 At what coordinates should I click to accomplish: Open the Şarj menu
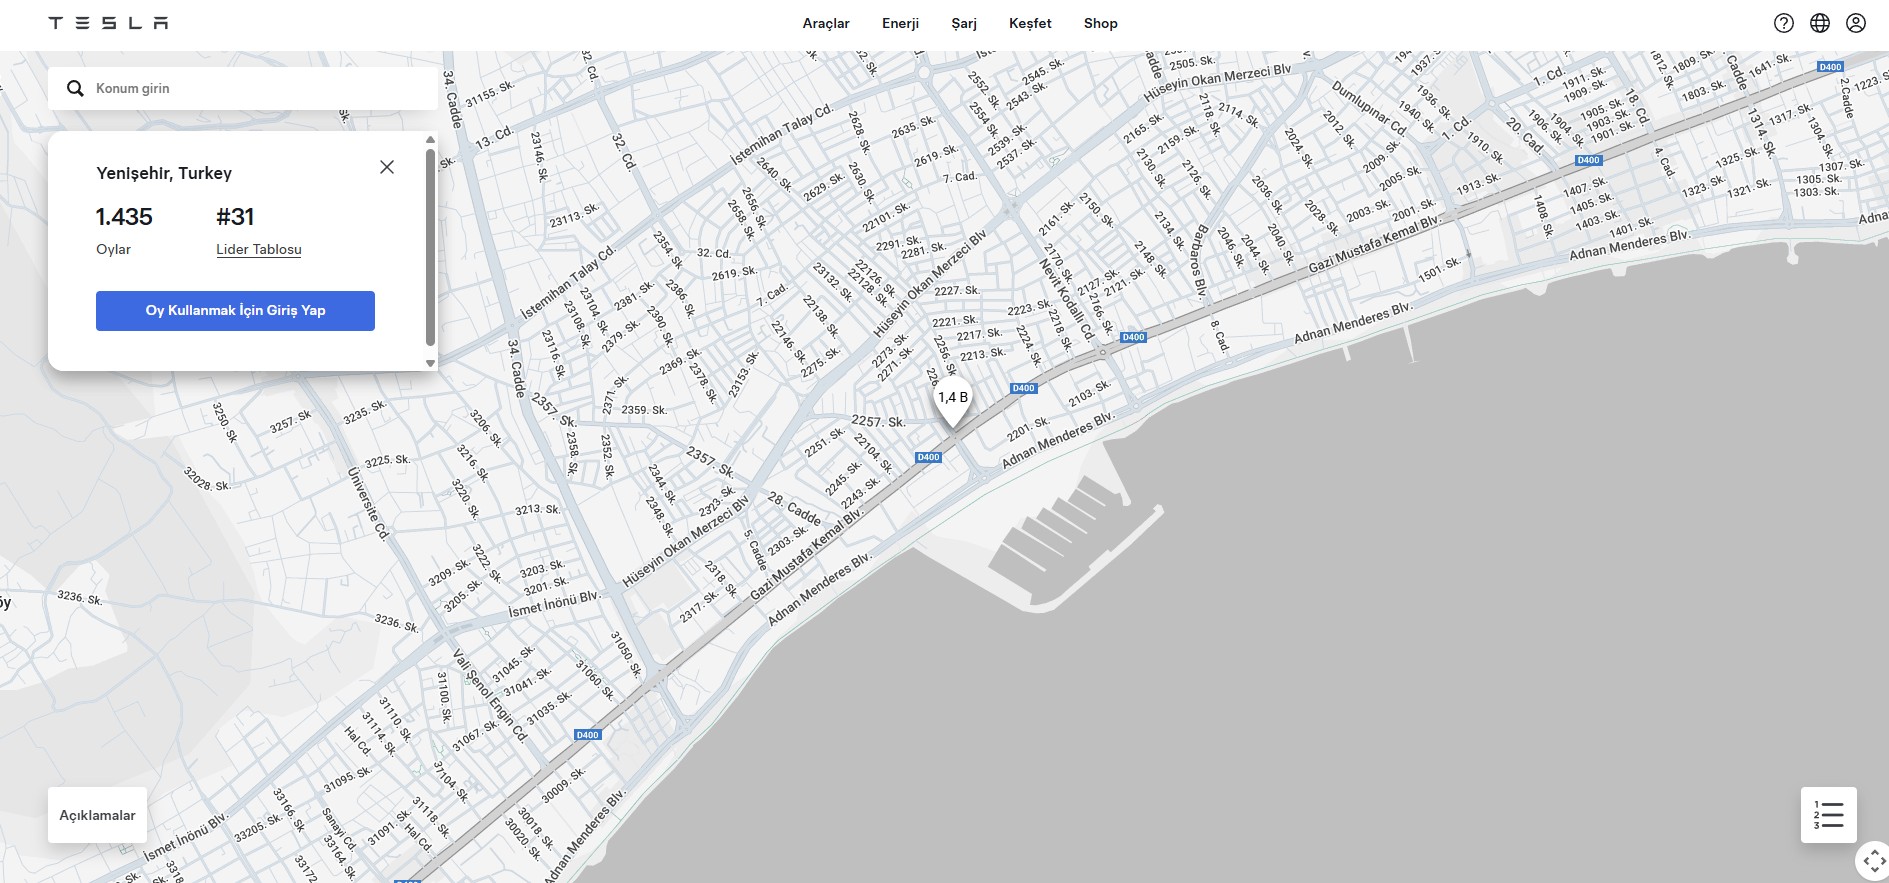(x=963, y=23)
